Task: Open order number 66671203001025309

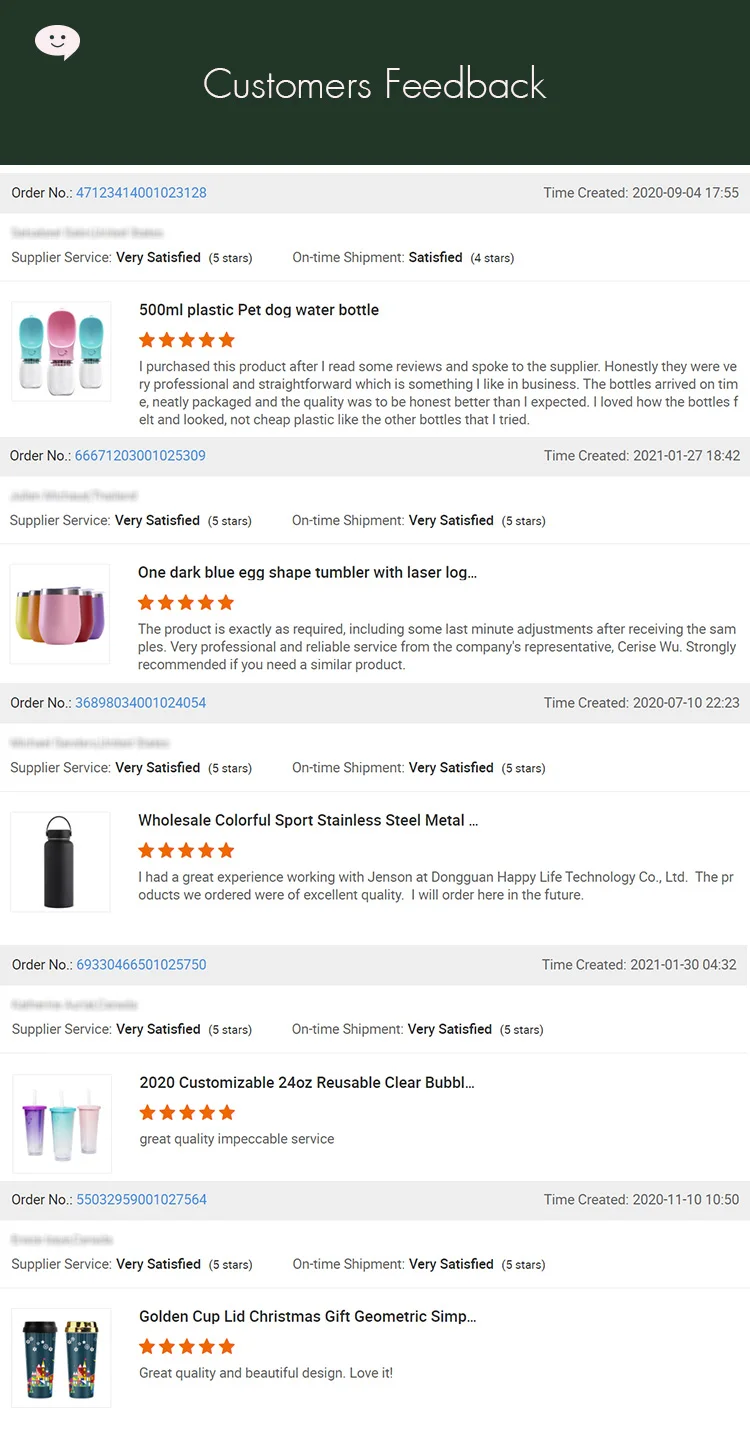Action: pos(140,456)
